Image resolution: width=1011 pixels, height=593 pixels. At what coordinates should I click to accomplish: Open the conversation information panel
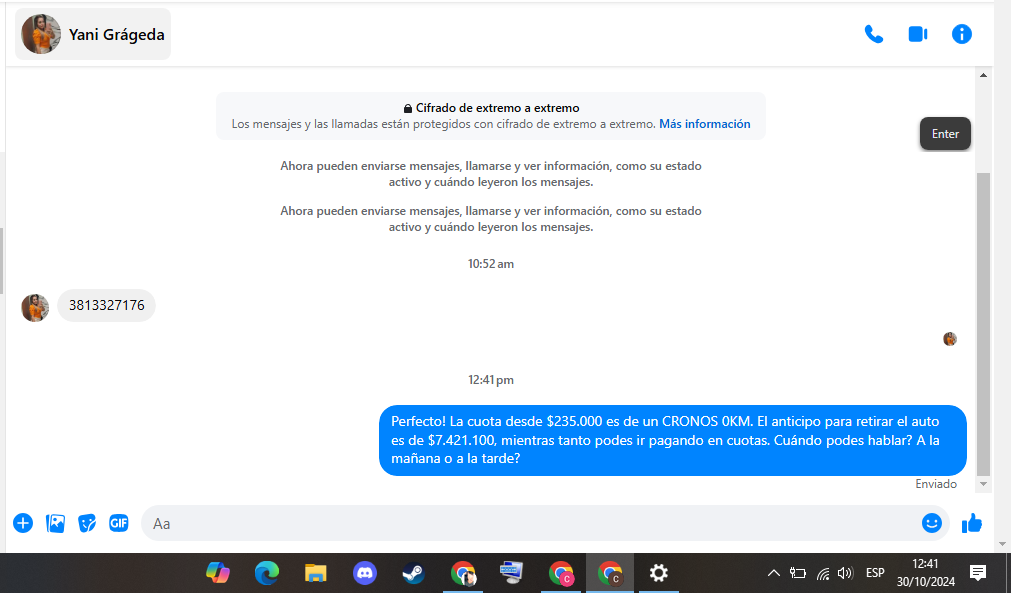click(x=961, y=34)
